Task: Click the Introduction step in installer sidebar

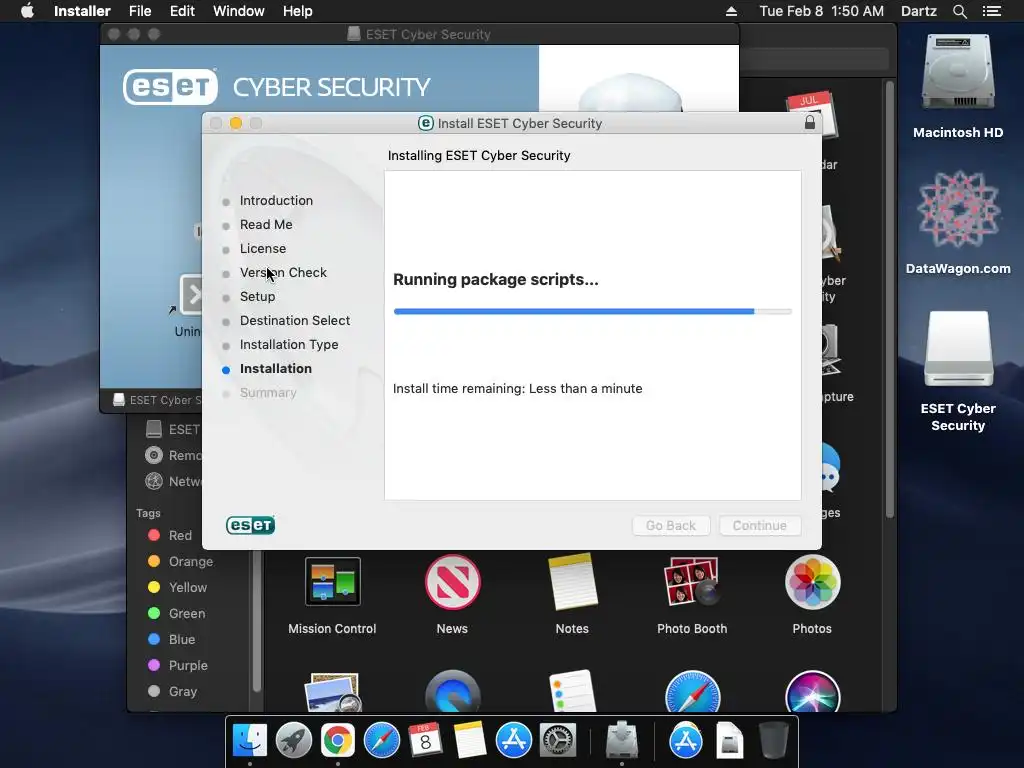Action: pyautogui.click(x=276, y=200)
